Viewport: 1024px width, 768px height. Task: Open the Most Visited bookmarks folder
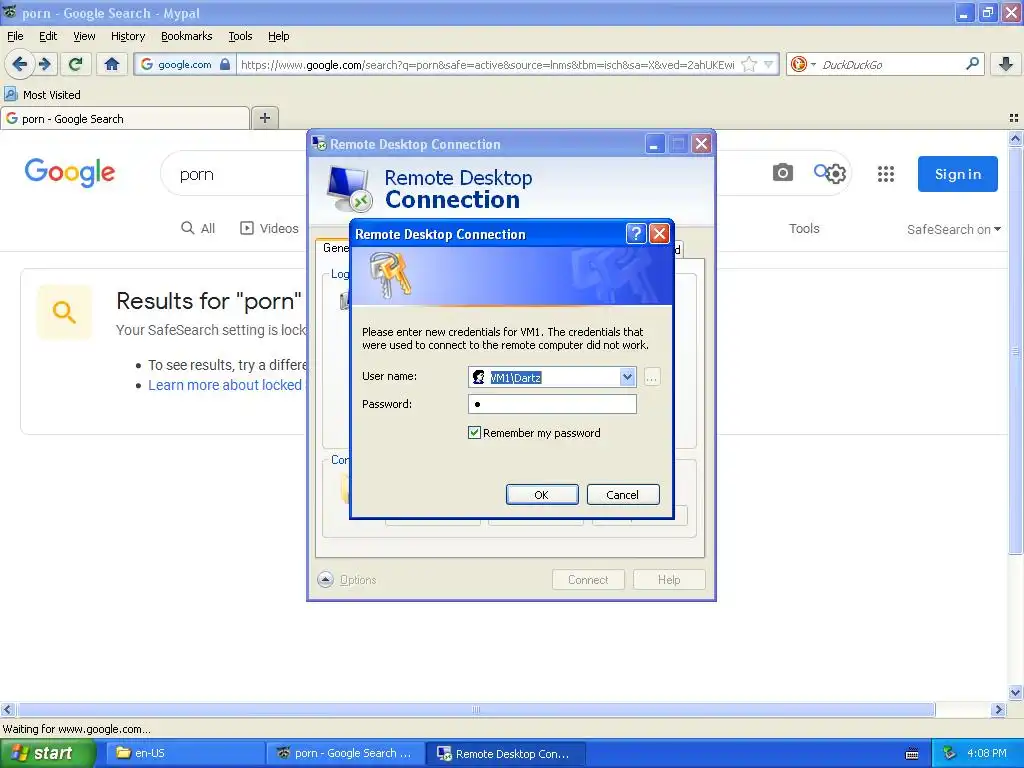42,95
